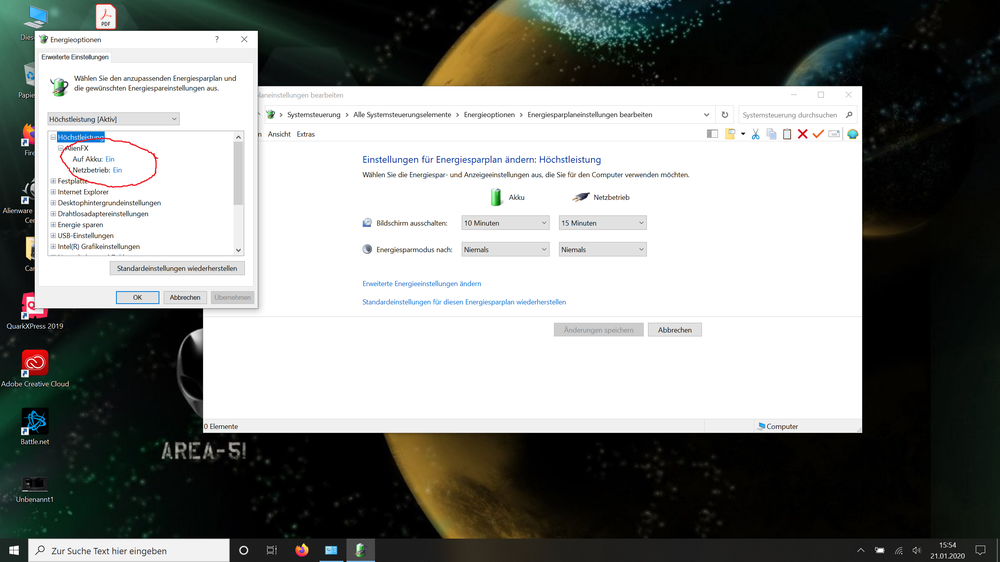Click the clipboard paste icon in toolbar
This screenshot has height=562, width=1000.
point(787,134)
